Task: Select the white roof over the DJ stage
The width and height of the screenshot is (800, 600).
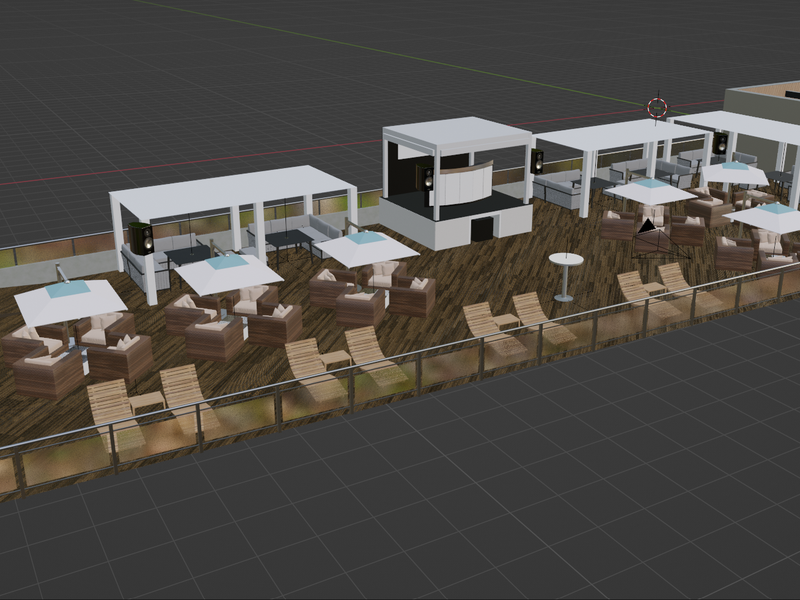Action: (457, 135)
